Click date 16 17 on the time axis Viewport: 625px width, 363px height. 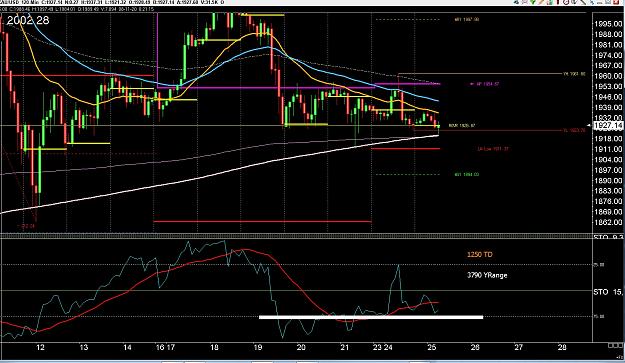165,347
